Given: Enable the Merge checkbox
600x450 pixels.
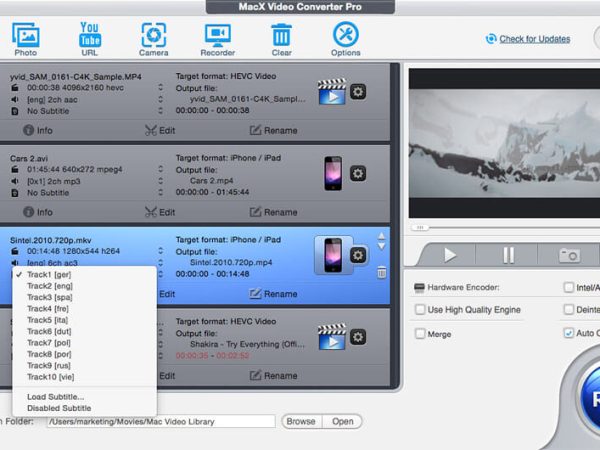Looking at the screenshot, I should pos(420,334).
